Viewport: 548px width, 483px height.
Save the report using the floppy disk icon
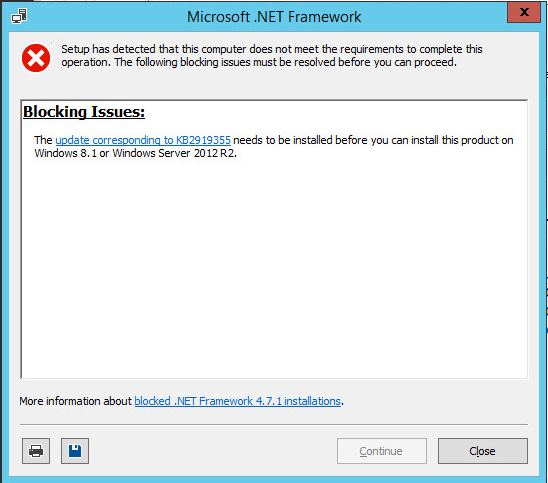(75, 451)
